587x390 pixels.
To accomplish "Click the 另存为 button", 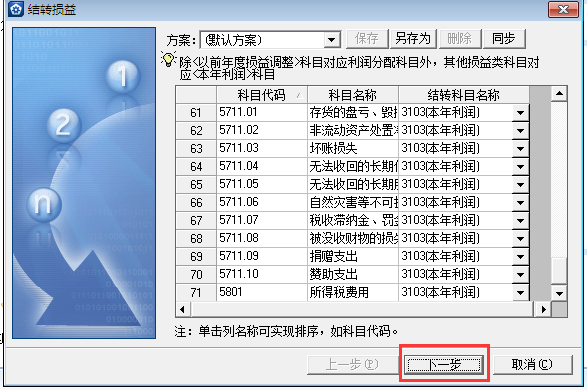I will 413,39.
